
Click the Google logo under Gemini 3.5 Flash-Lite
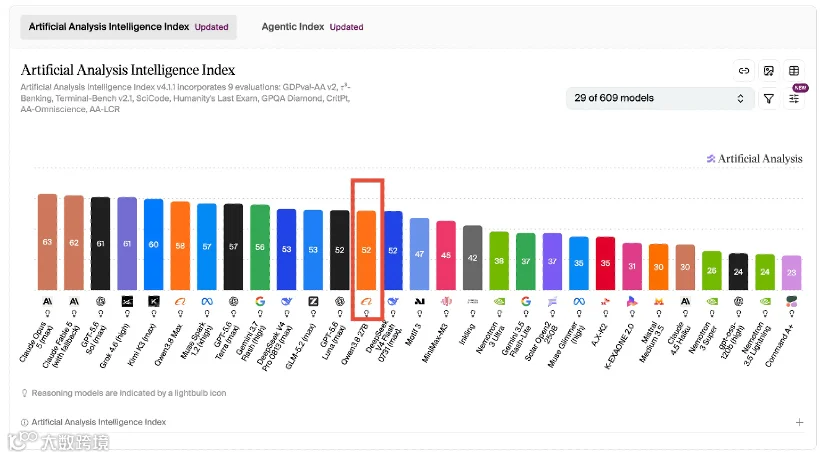coord(526,301)
